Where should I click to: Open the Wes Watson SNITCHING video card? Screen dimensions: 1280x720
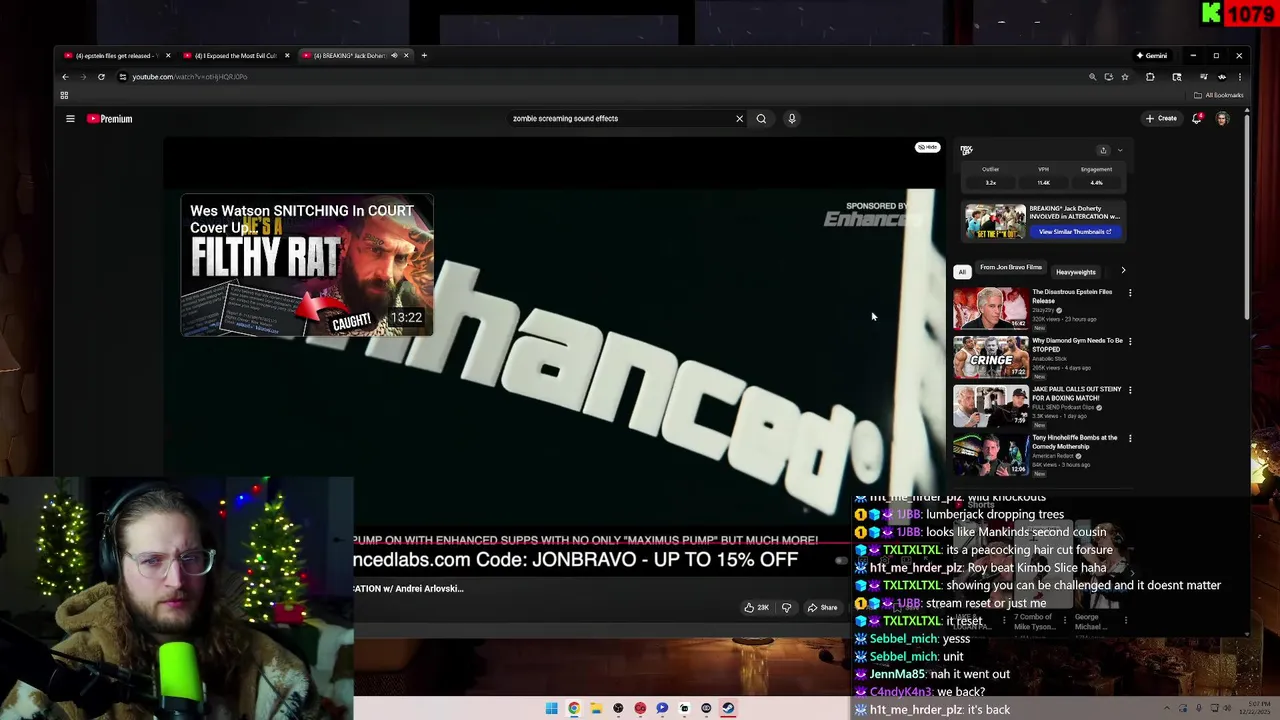[307, 266]
